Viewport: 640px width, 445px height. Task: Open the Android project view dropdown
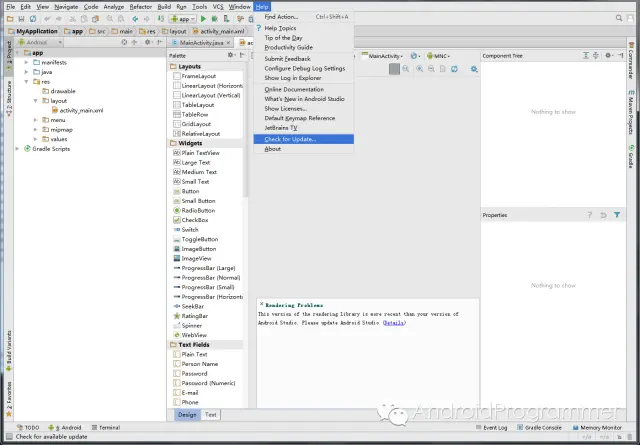coord(40,42)
